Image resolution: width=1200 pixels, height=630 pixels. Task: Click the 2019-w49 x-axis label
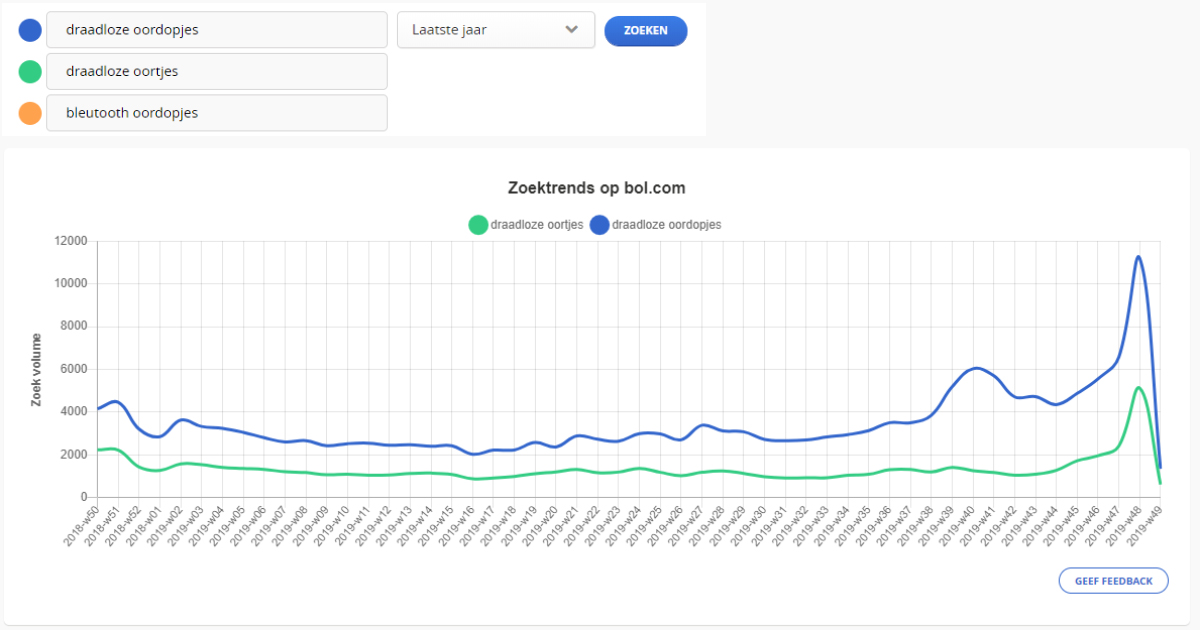tap(1146, 527)
